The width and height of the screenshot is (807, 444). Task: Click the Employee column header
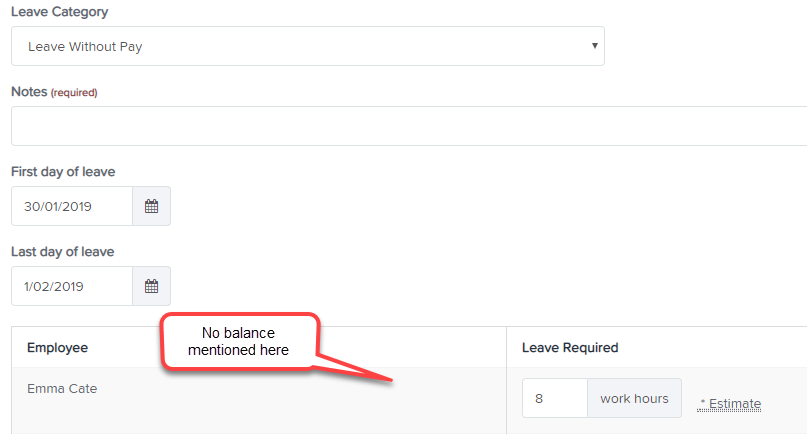pos(58,348)
